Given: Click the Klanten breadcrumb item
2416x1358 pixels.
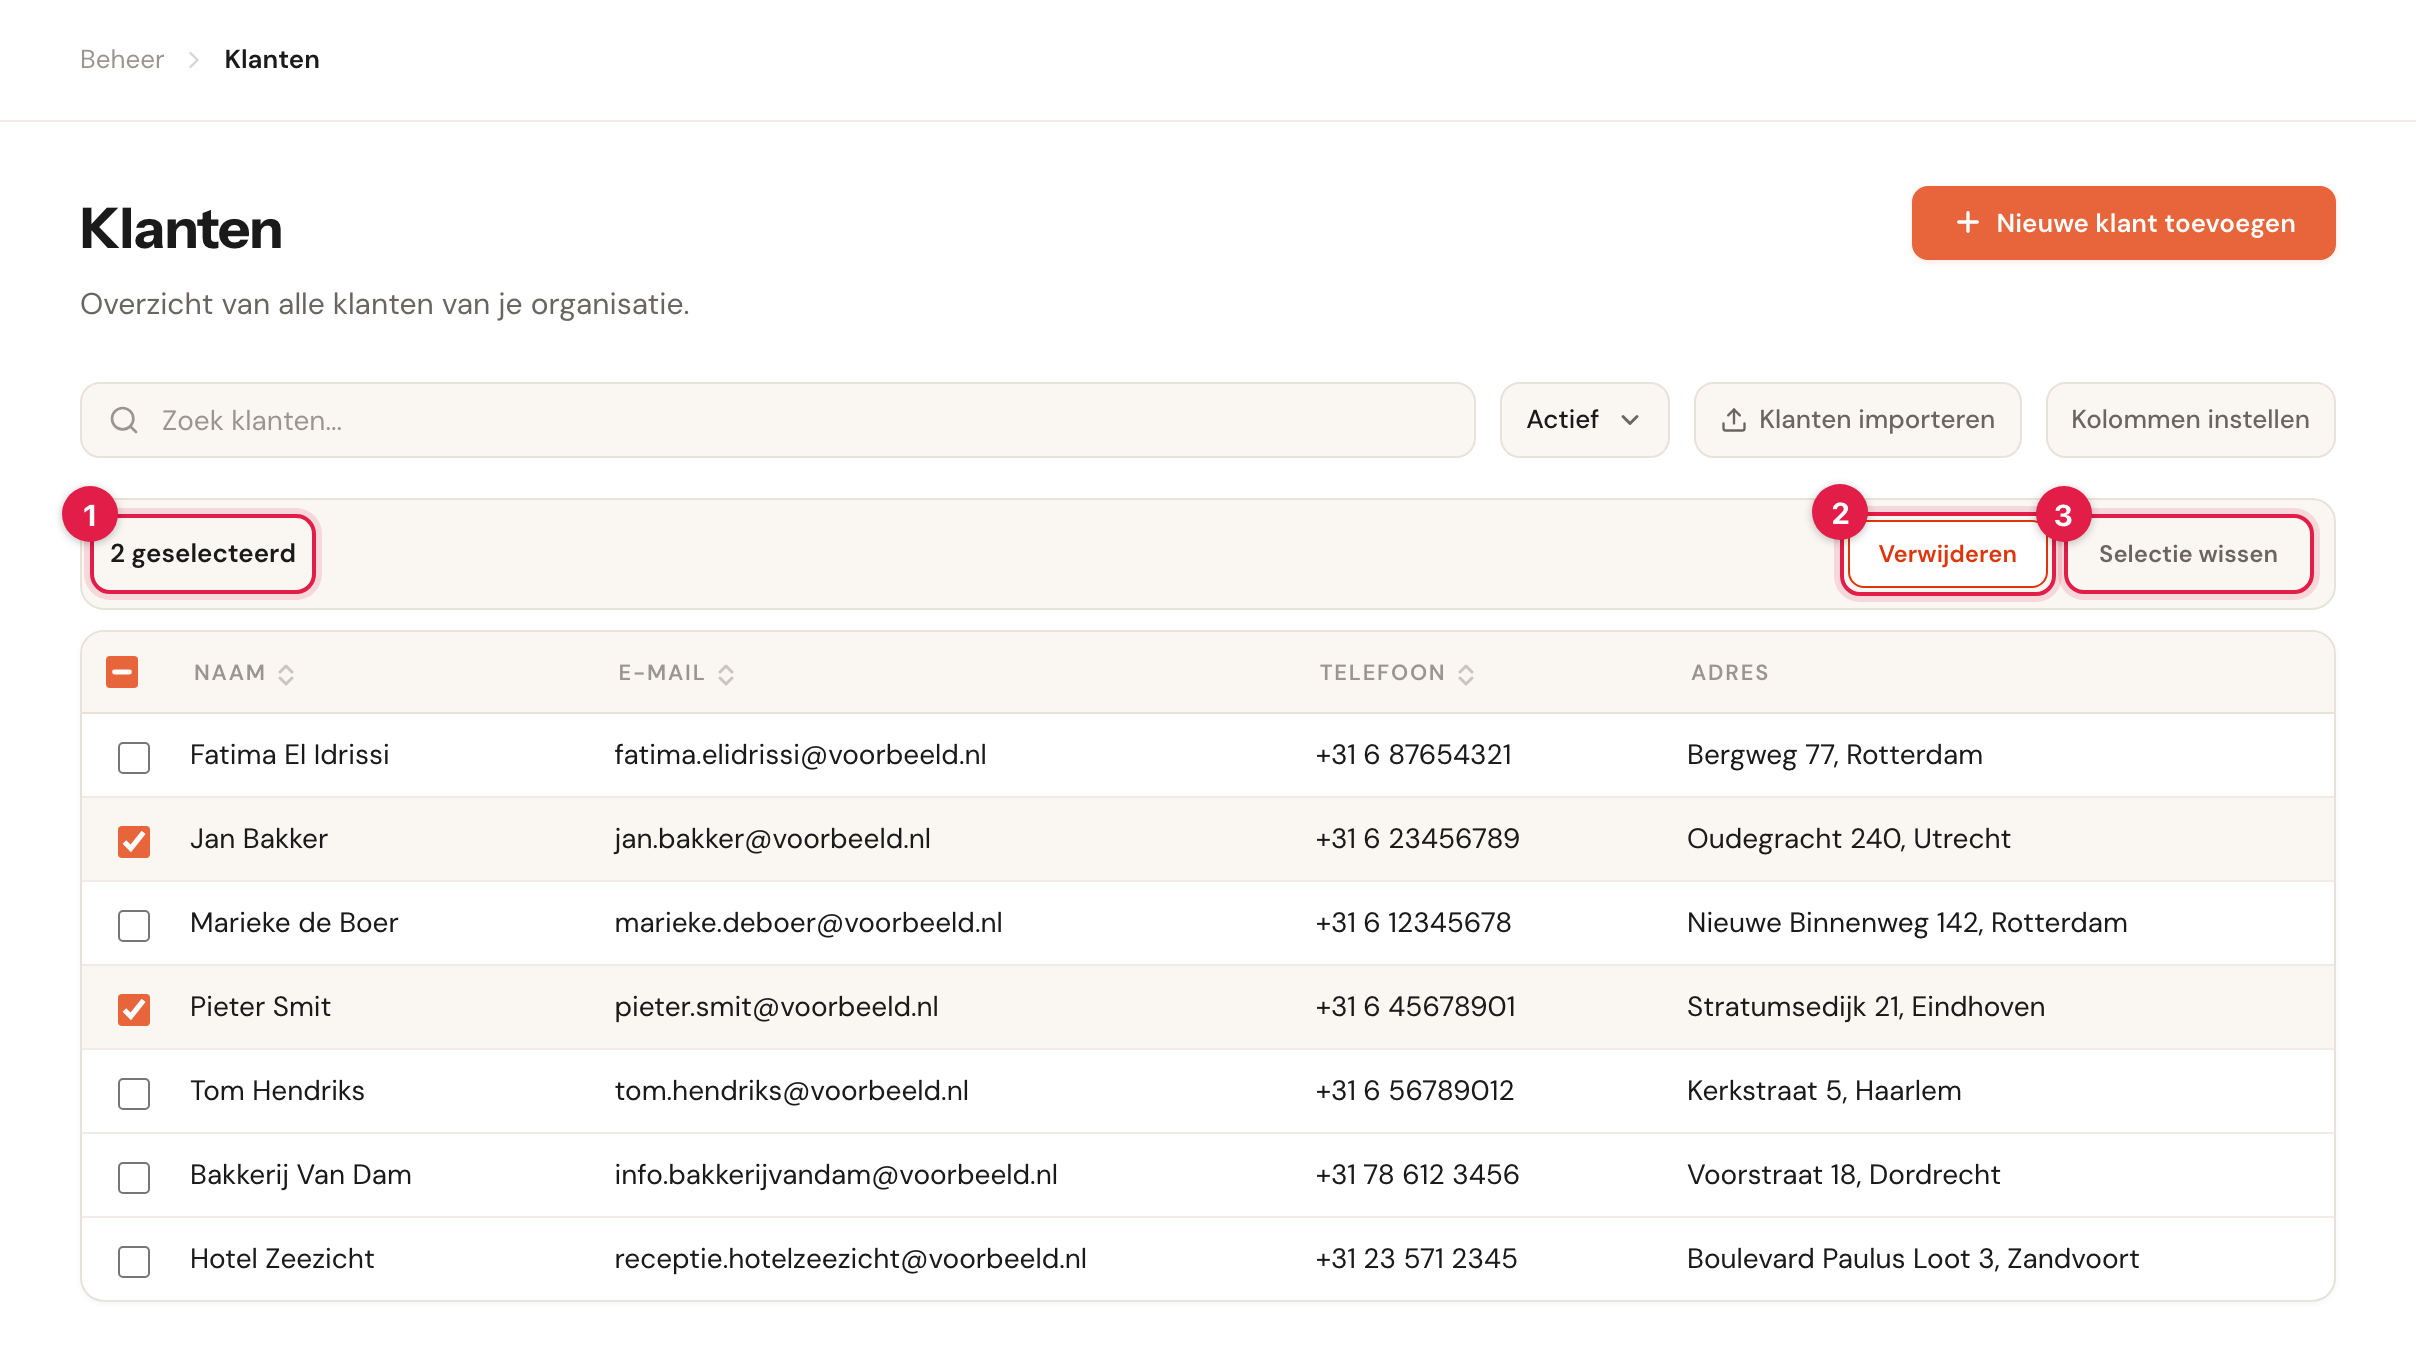Looking at the screenshot, I should click(272, 60).
